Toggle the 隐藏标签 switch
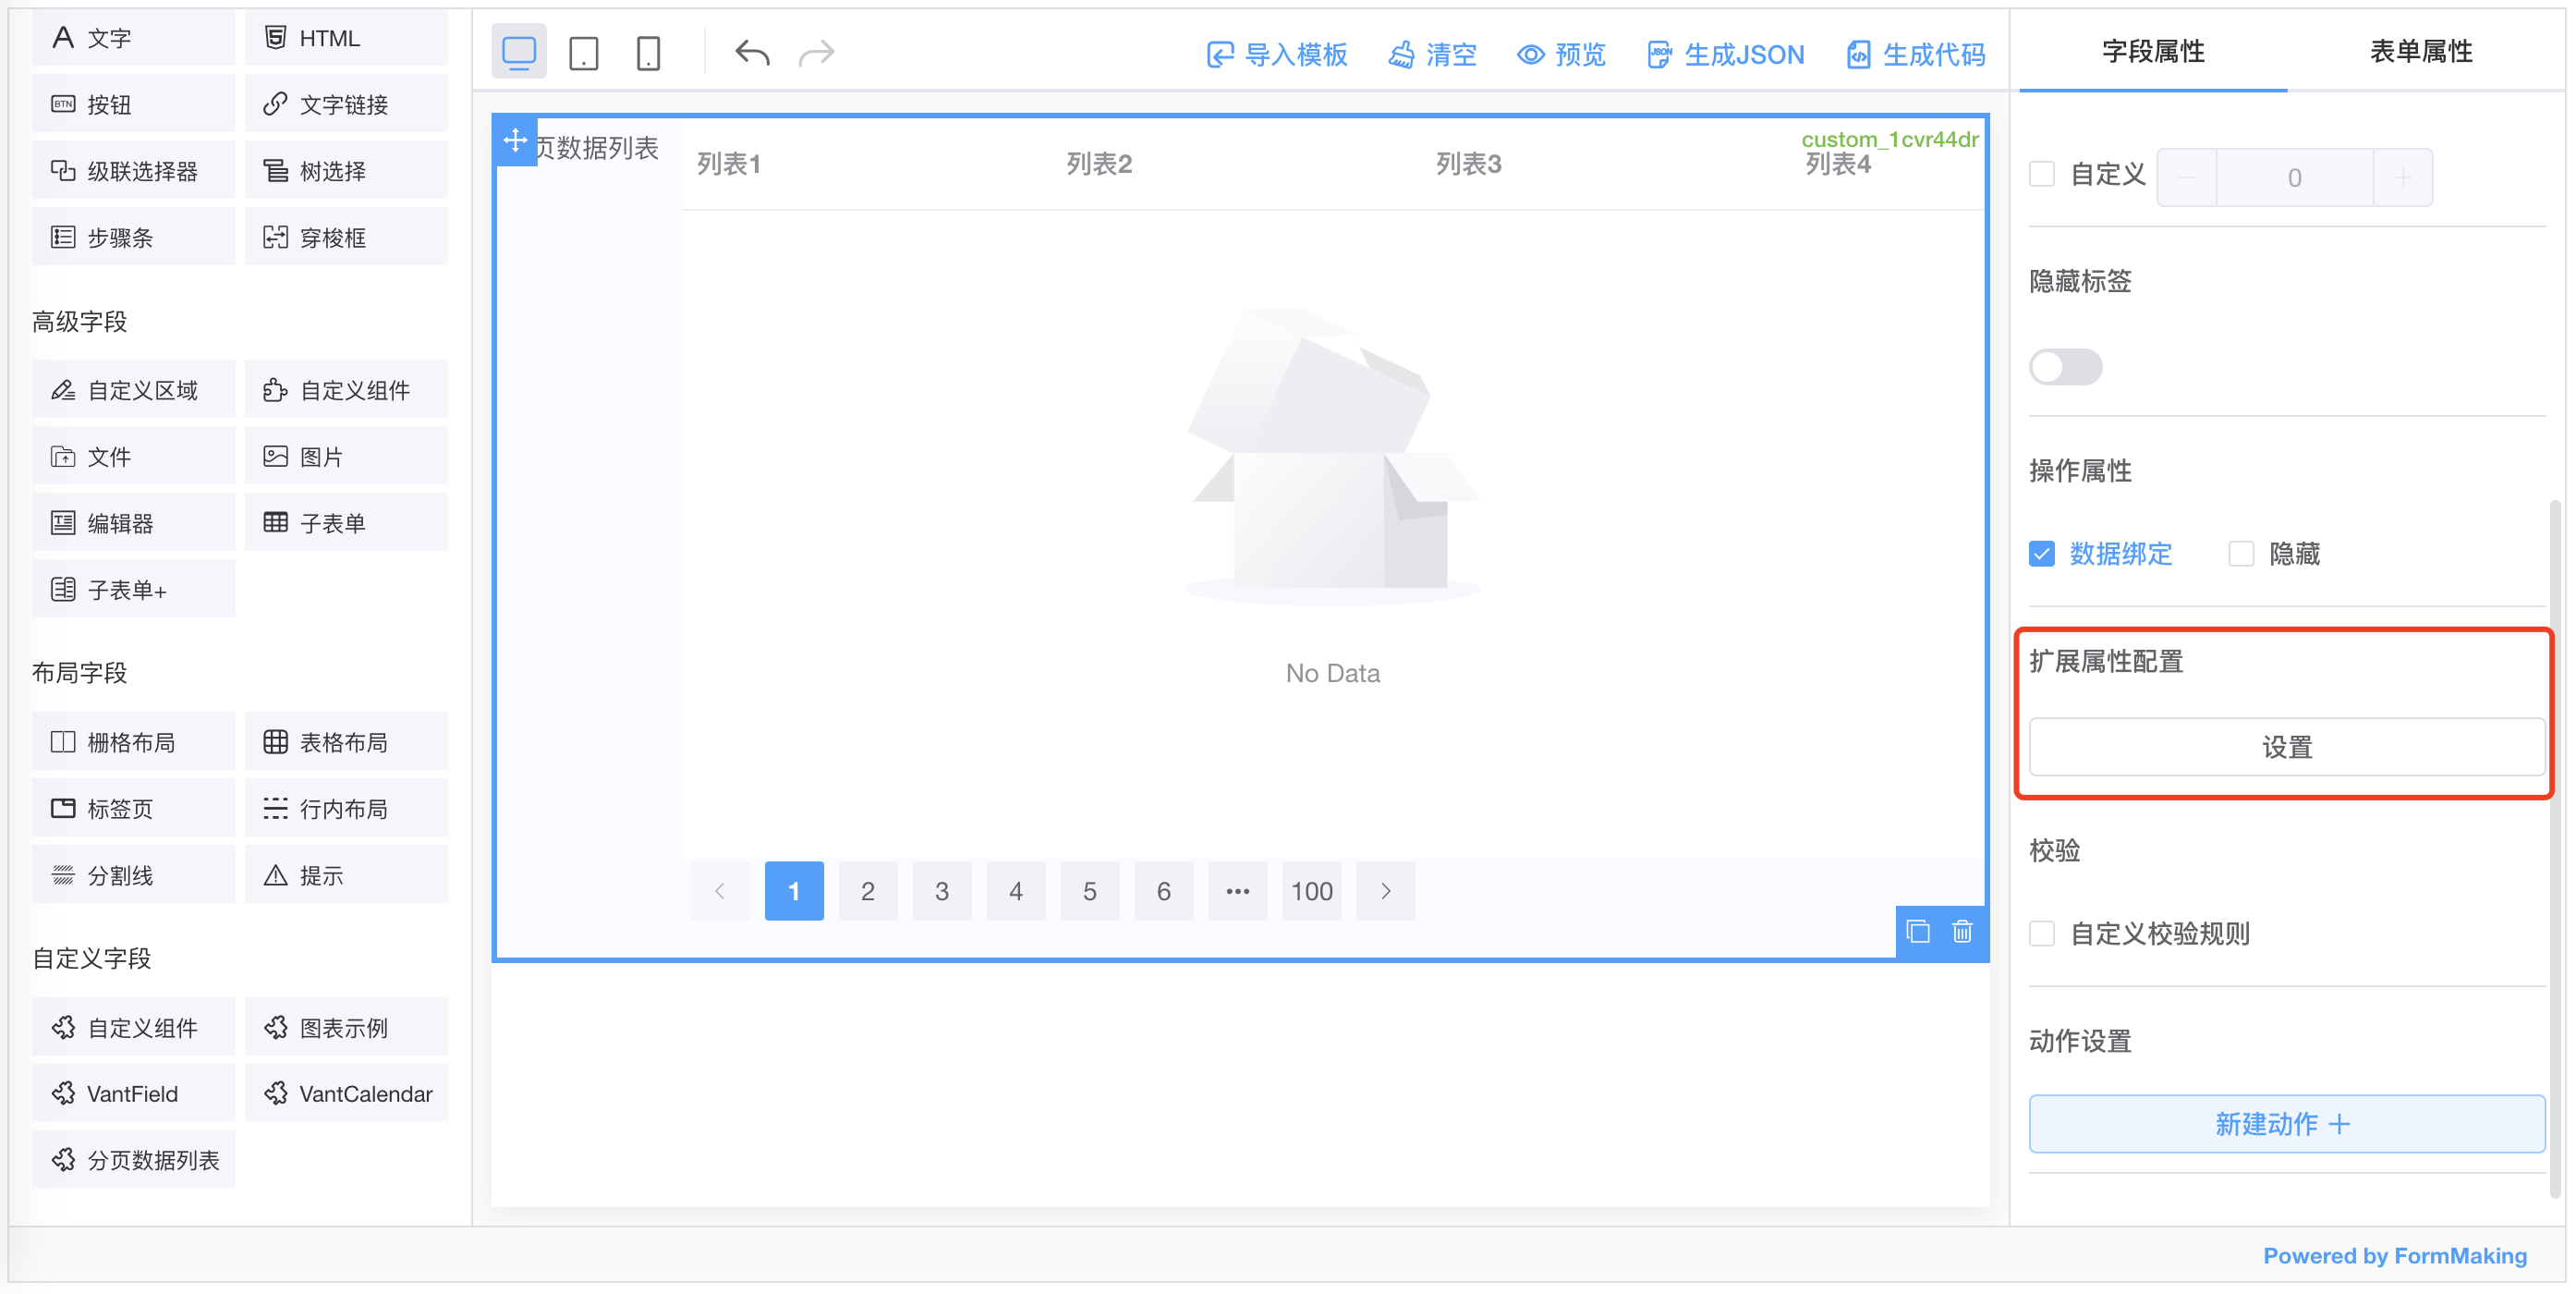The width and height of the screenshot is (2576, 1294). (2065, 367)
